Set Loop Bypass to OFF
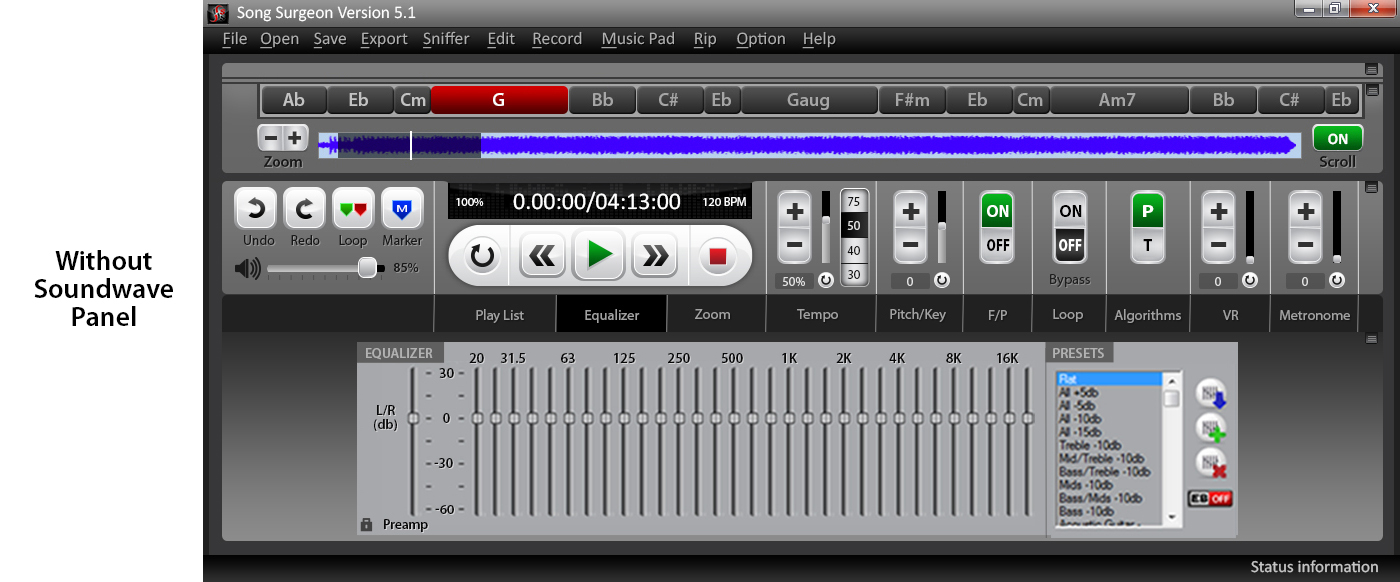Viewport: 1400px width, 582px height. coord(1070,245)
